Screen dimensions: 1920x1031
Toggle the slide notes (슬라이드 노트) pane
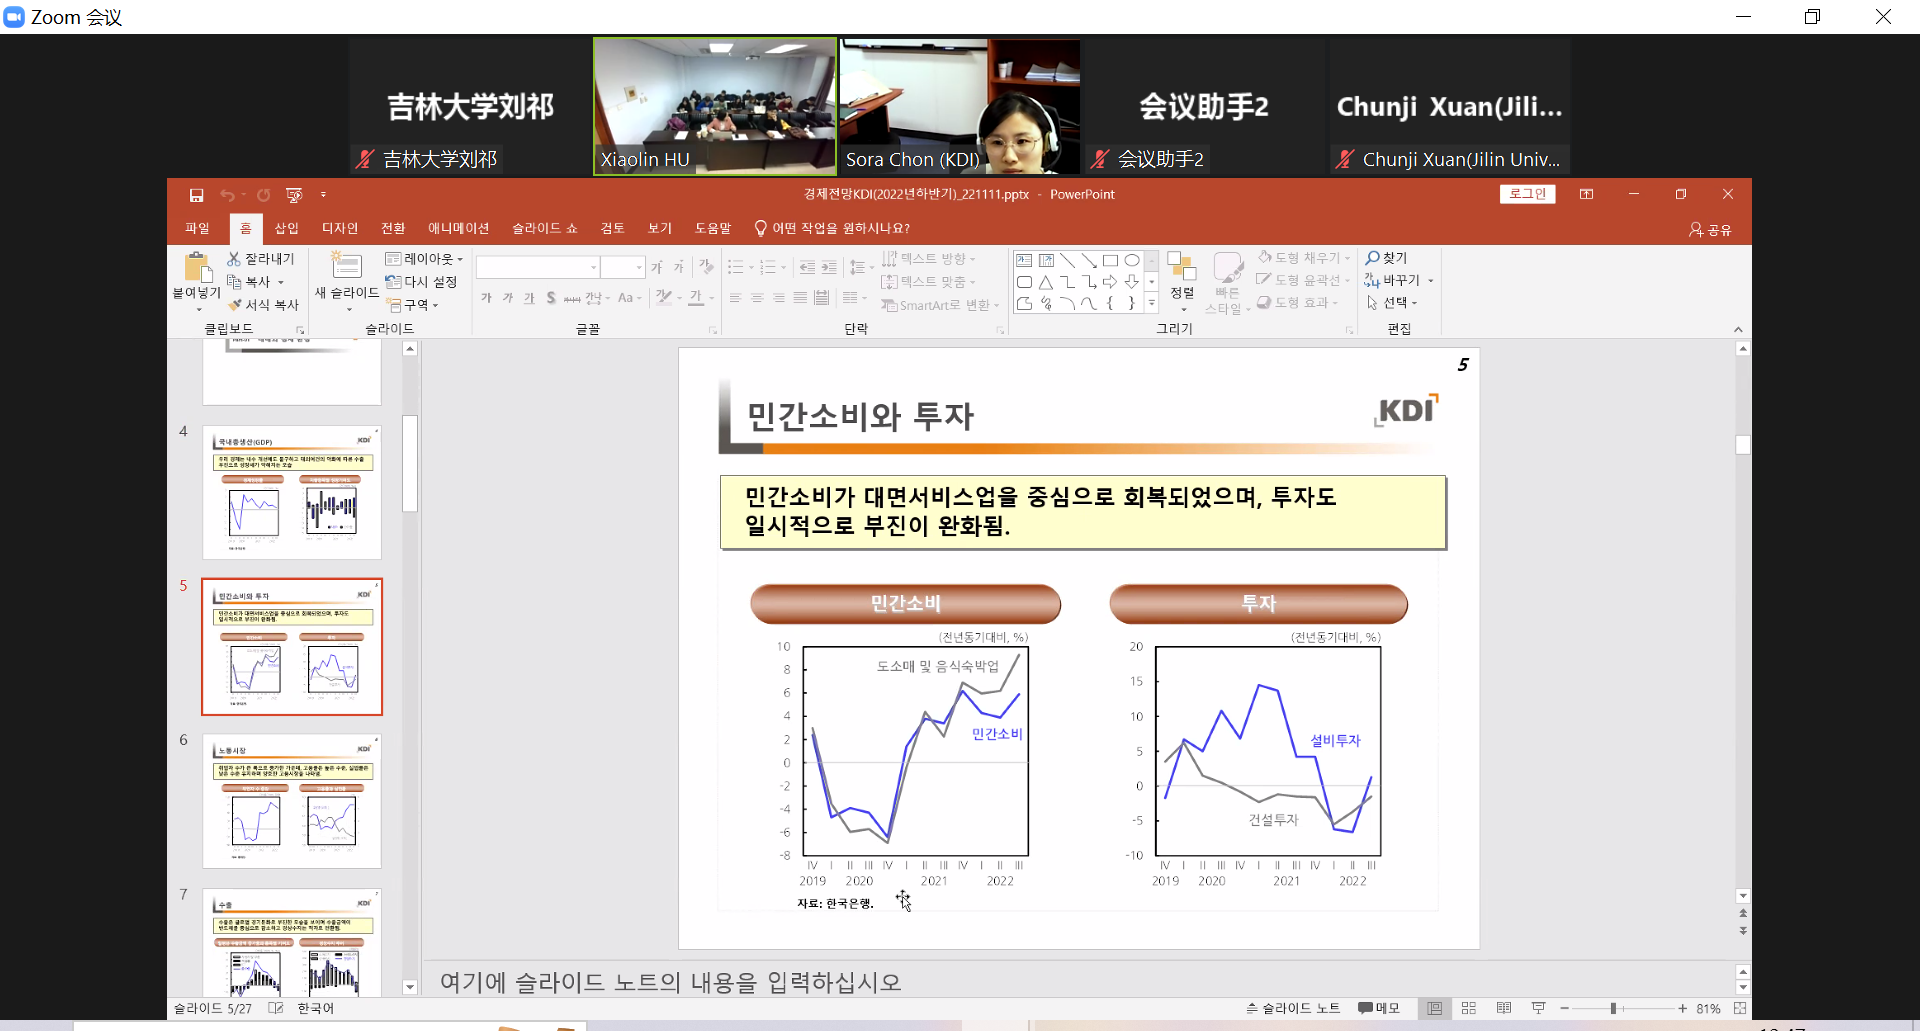click(x=1292, y=1008)
